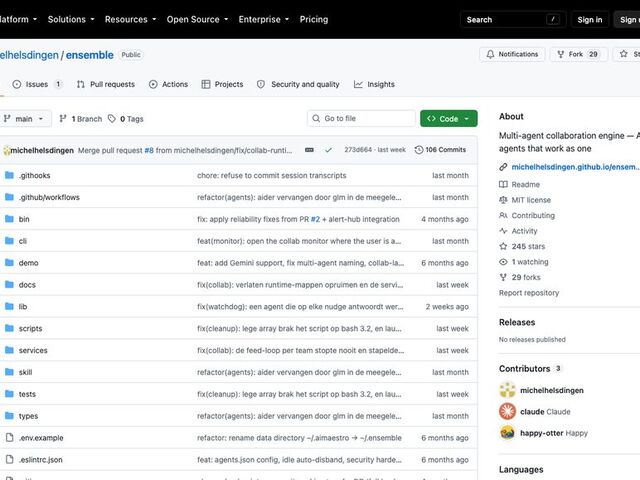Click claude contributor avatar
Screen dimensions: 640x480
tap(507, 411)
